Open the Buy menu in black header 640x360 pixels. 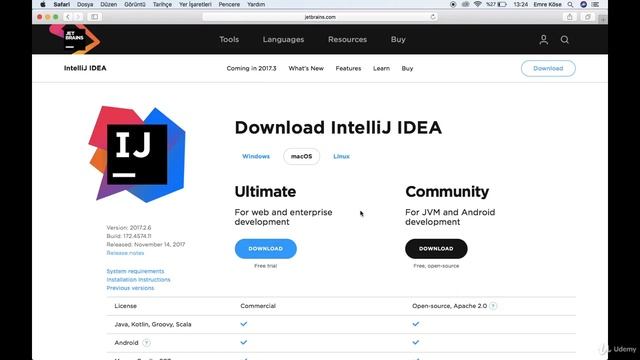coord(398,40)
